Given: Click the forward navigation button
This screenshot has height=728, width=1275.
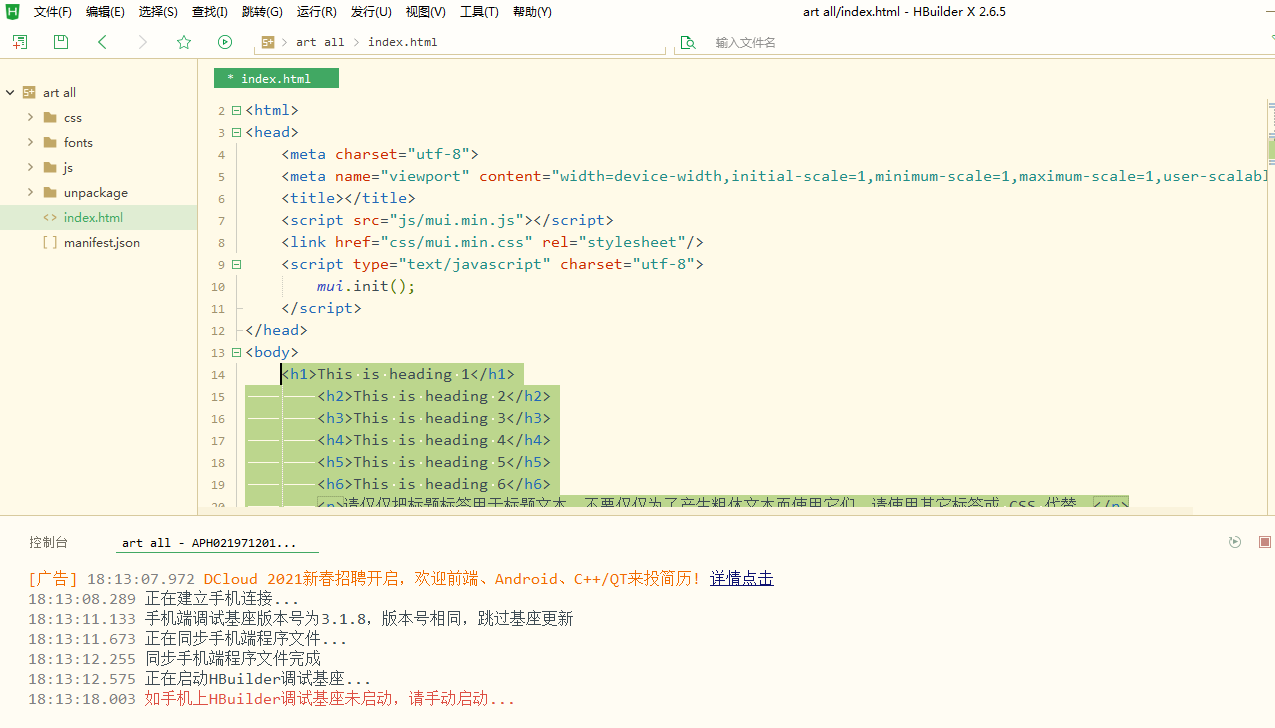Looking at the screenshot, I should (142, 42).
